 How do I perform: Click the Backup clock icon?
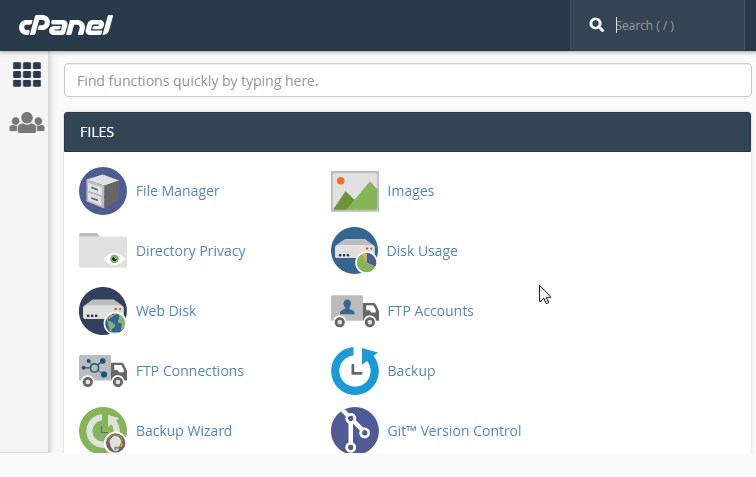[x=355, y=371]
